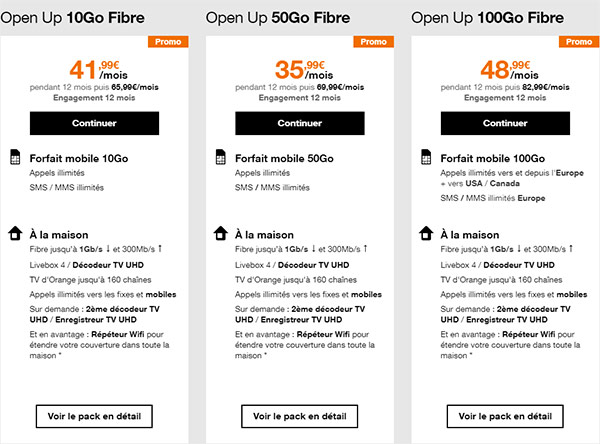Click SIM card icon in 50Go Fibre plan

tap(220, 158)
